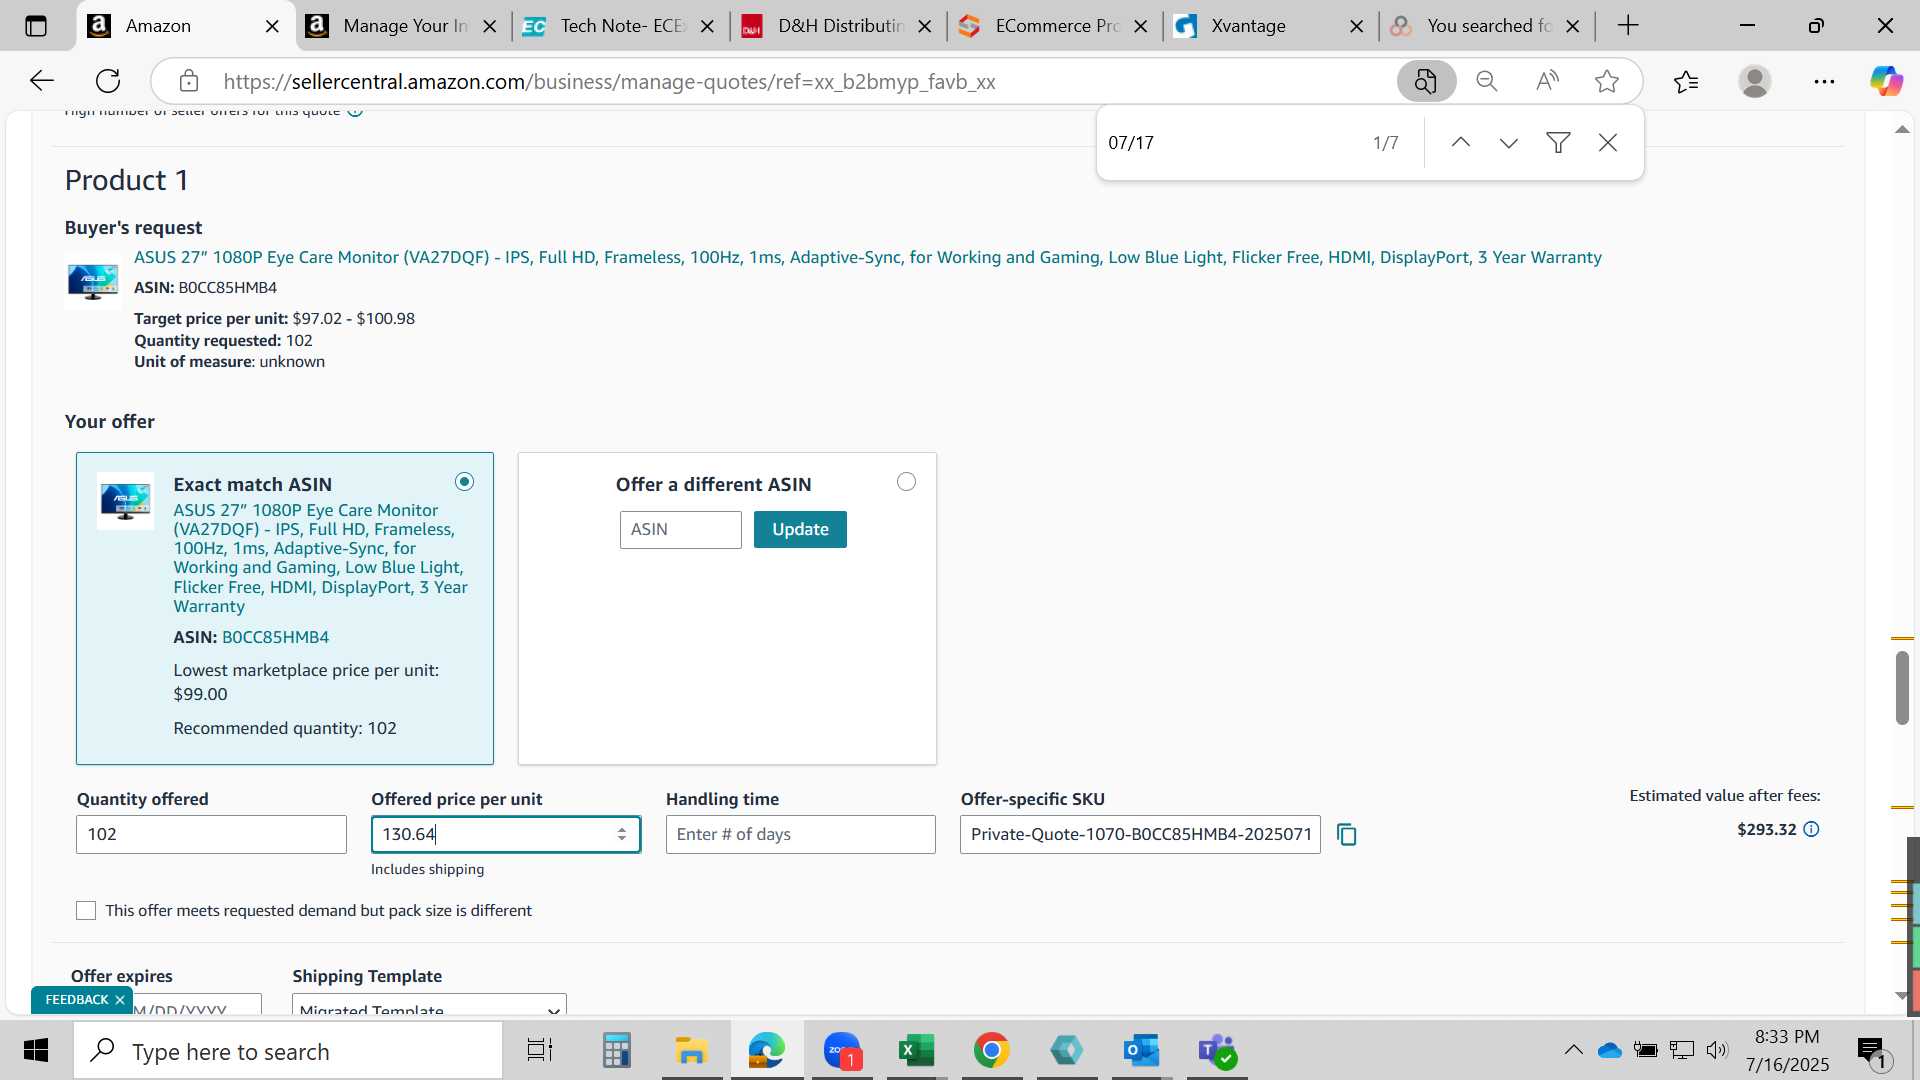Image resolution: width=1920 pixels, height=1080 pixels.
Task: Click the Update ASIN button
Action: click(800, 530)
